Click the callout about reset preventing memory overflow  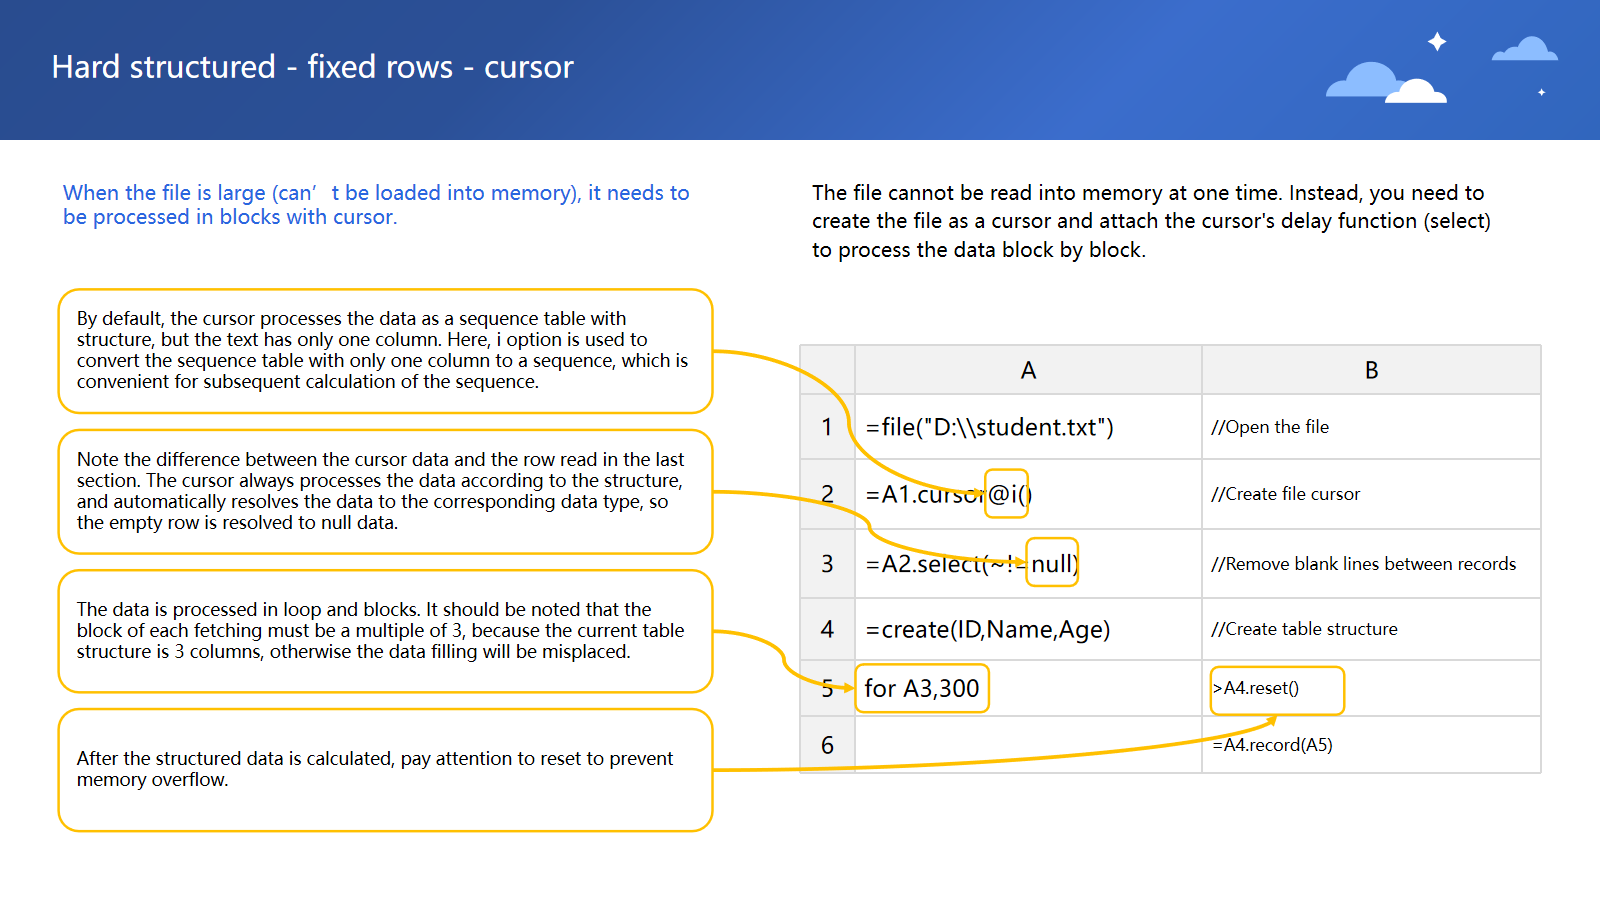pos(385,769)
